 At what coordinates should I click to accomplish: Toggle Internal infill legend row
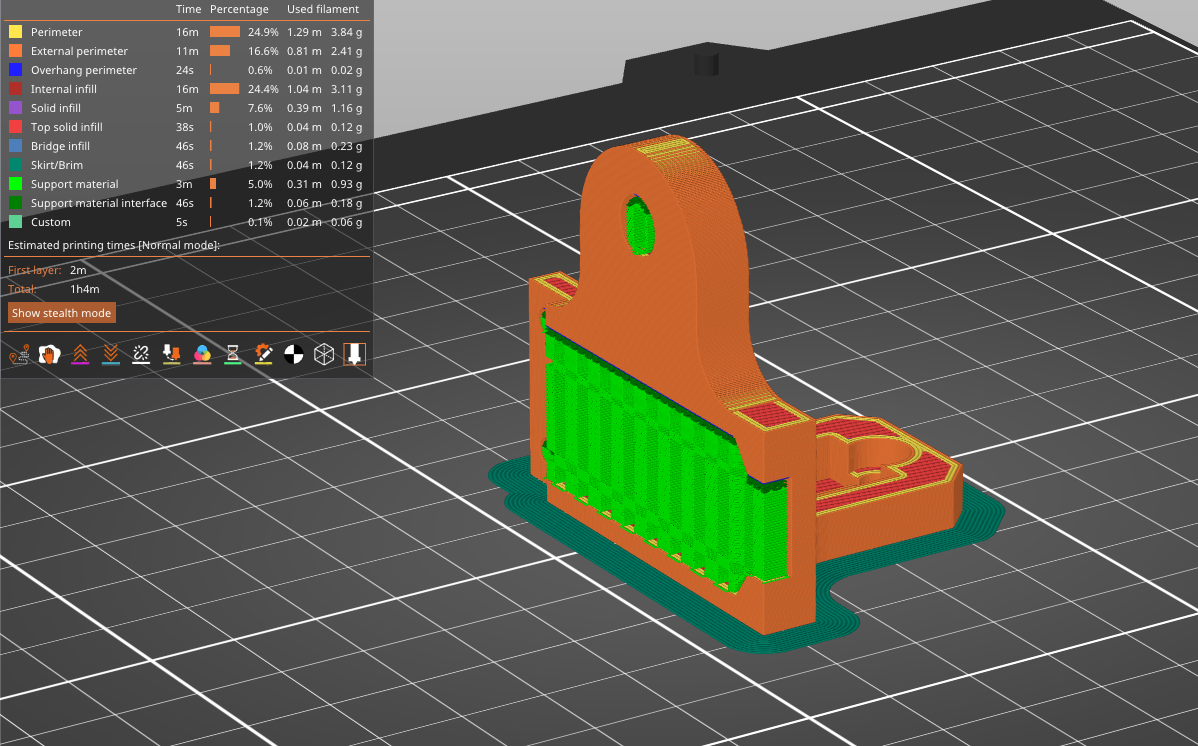64,89
